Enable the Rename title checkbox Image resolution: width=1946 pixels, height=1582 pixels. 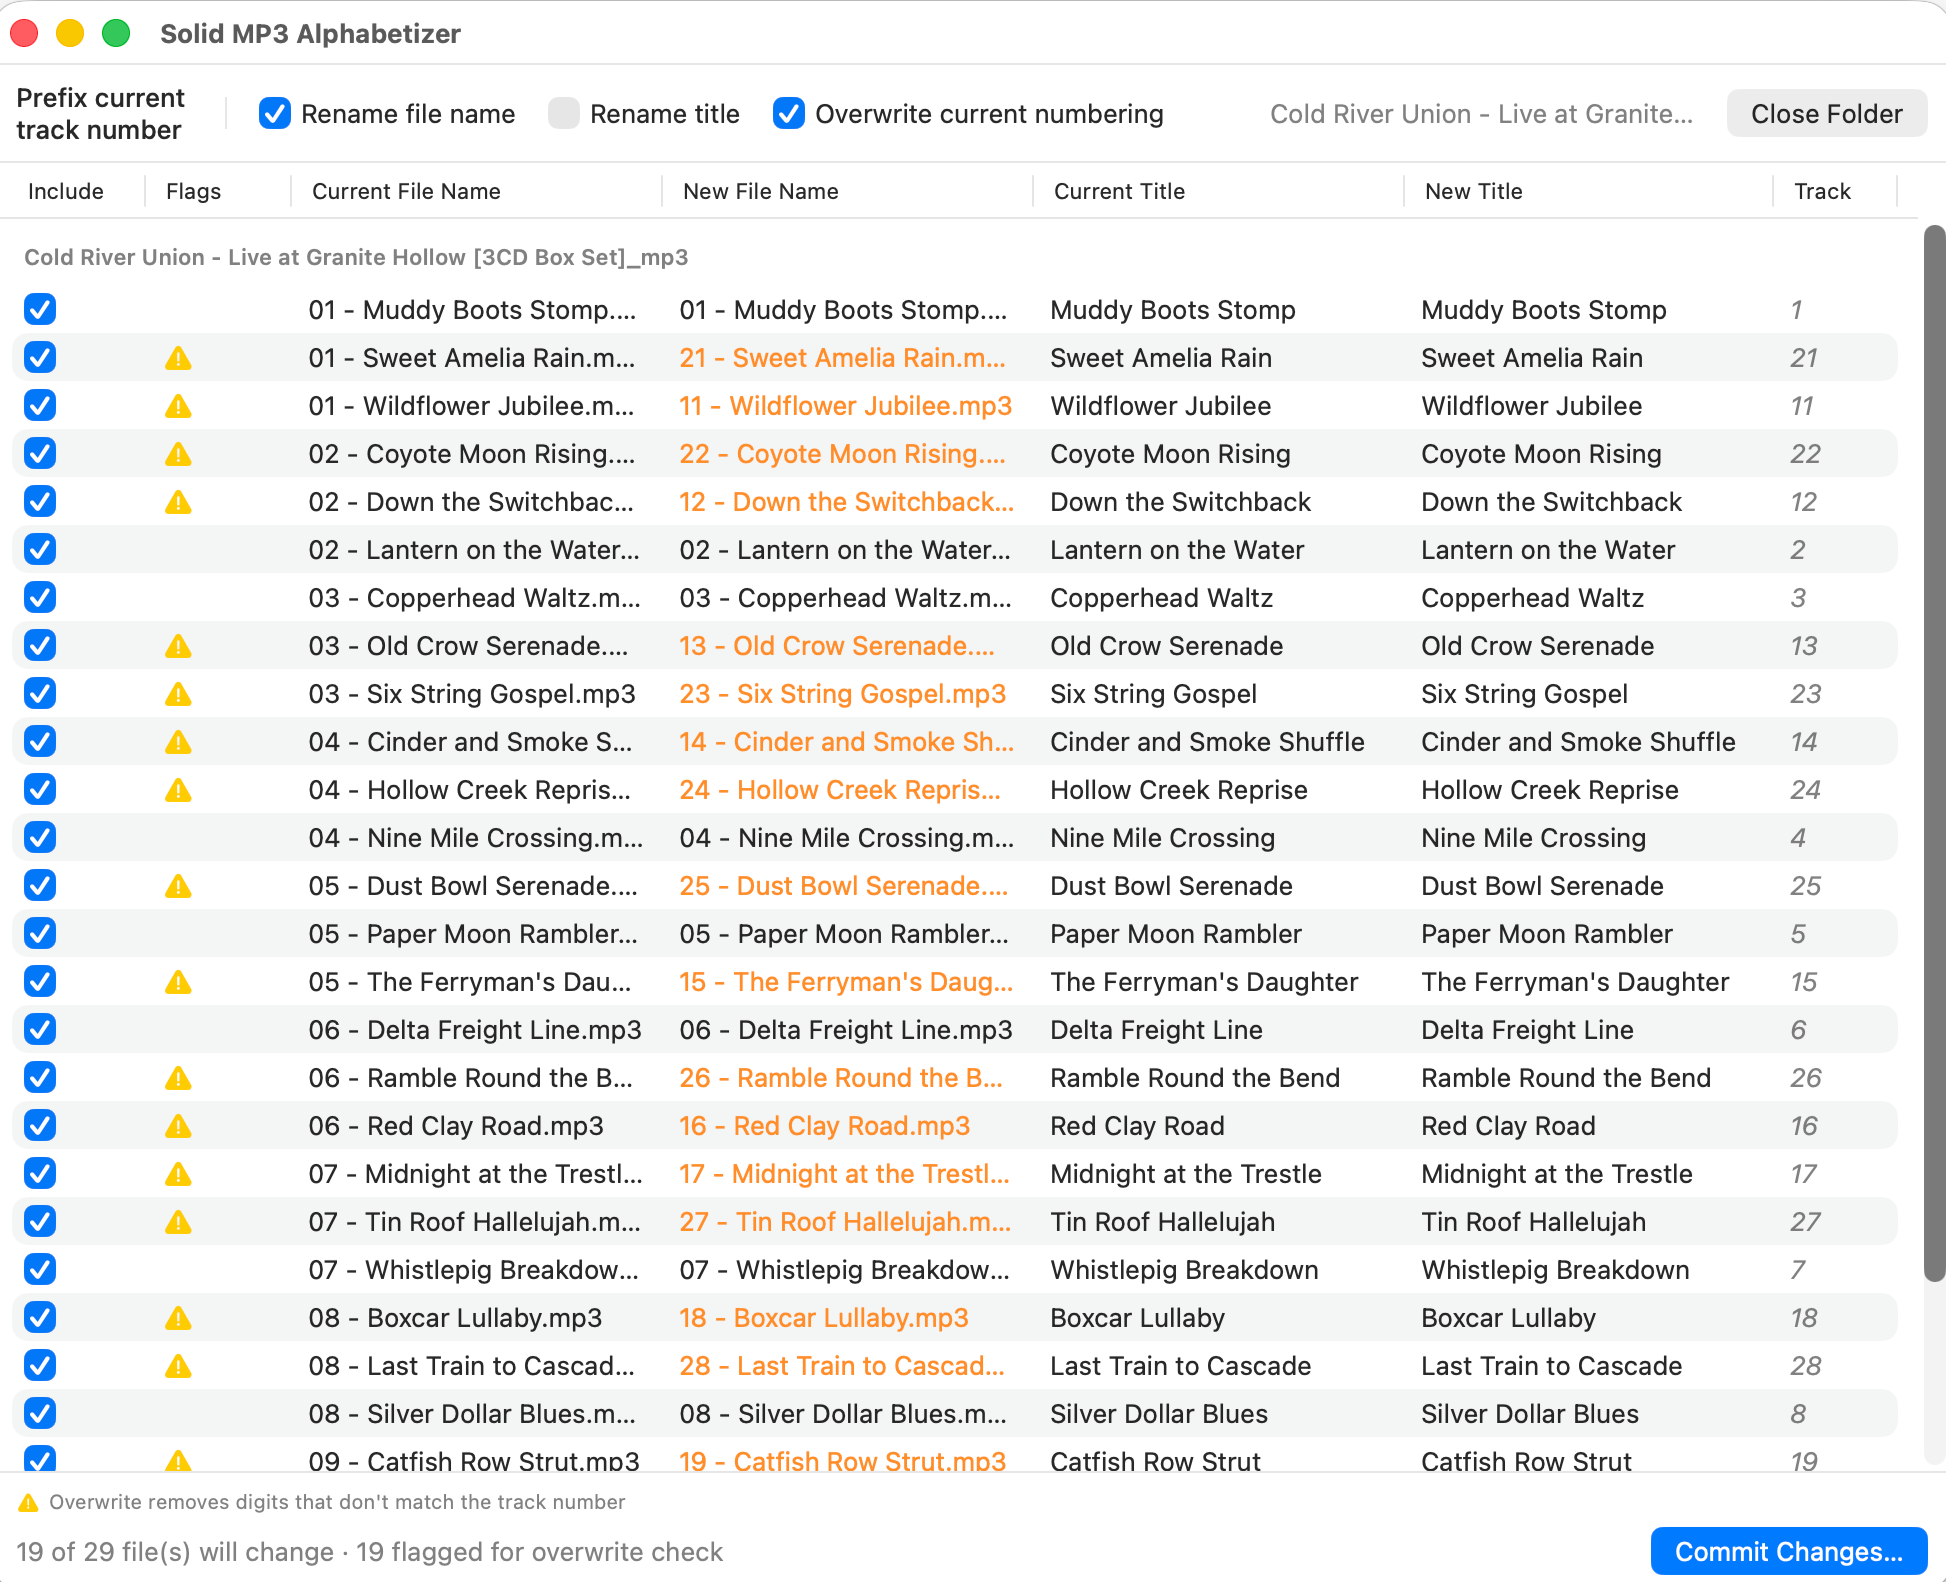point(564,114)
